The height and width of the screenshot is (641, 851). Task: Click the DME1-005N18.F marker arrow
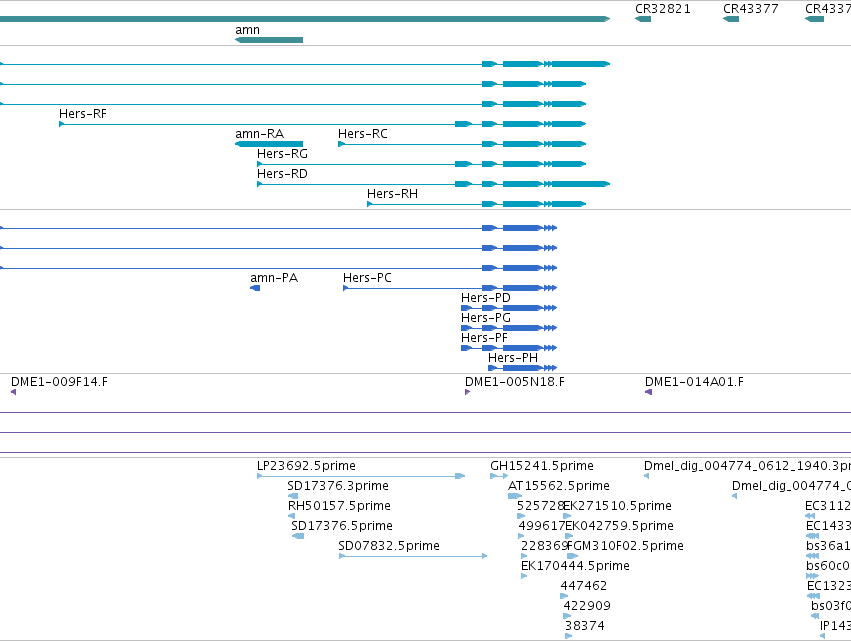coord(467,392)
